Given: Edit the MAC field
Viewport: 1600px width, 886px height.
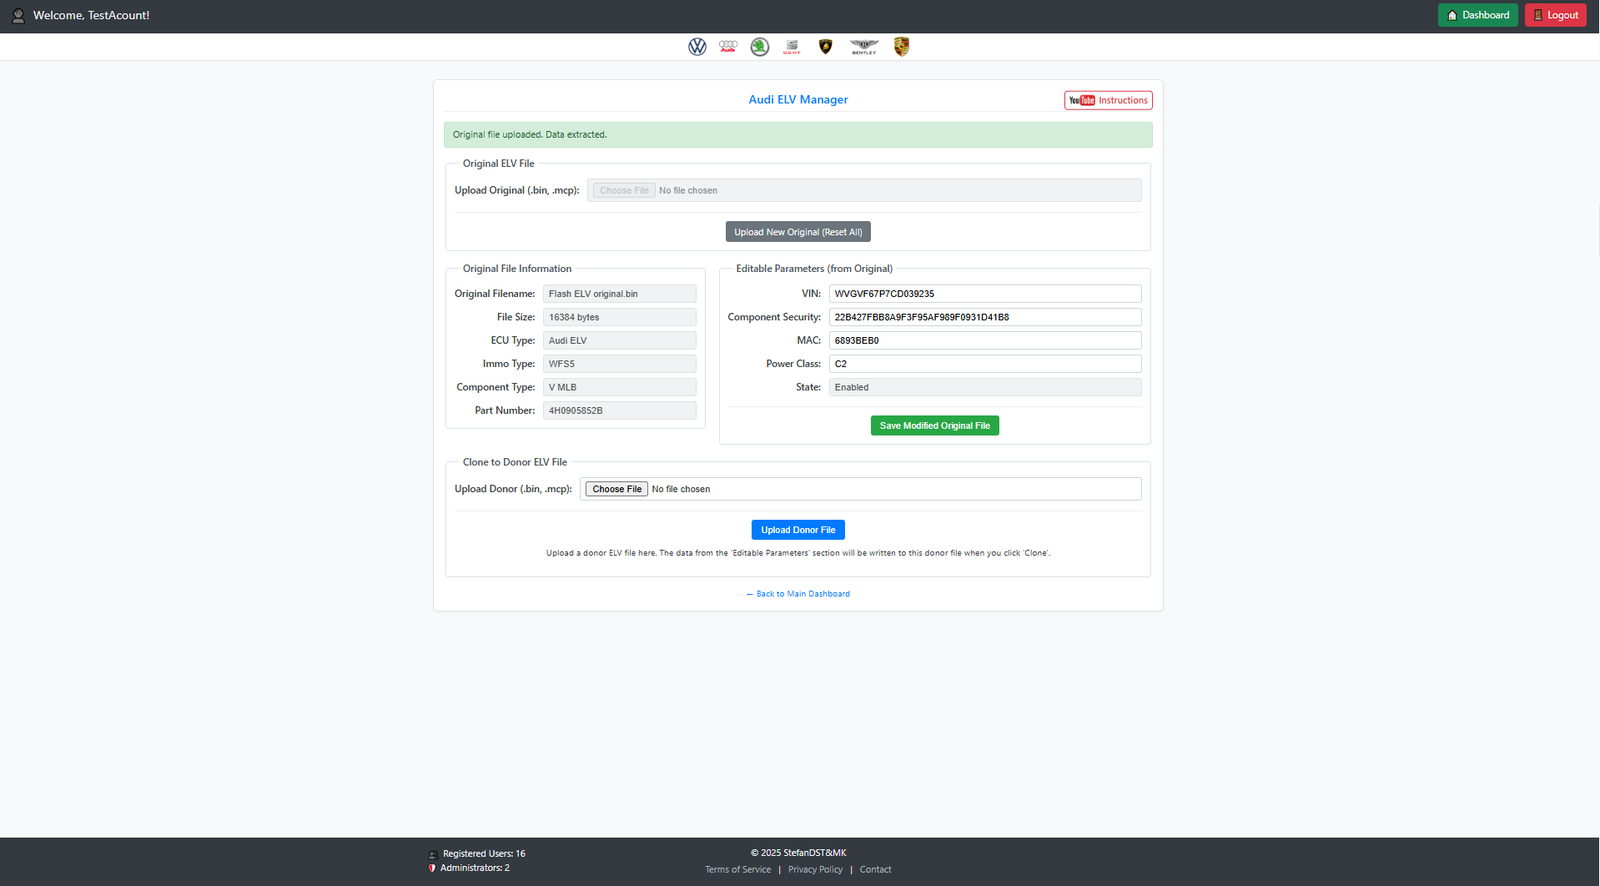Looking at the screenshot, I should tap(985, 341).
